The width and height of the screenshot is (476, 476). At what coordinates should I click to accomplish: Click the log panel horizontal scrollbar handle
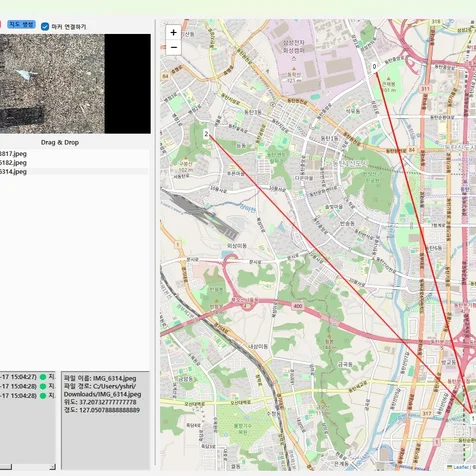6,467
